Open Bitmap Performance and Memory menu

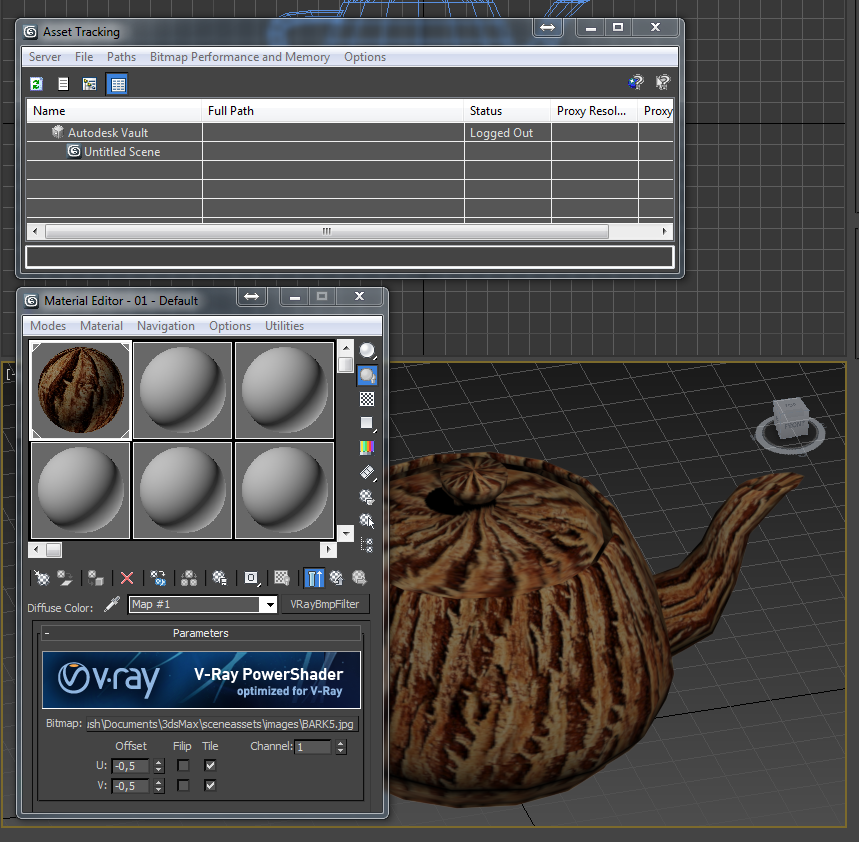pyautogui.click(x=239, y=57)
